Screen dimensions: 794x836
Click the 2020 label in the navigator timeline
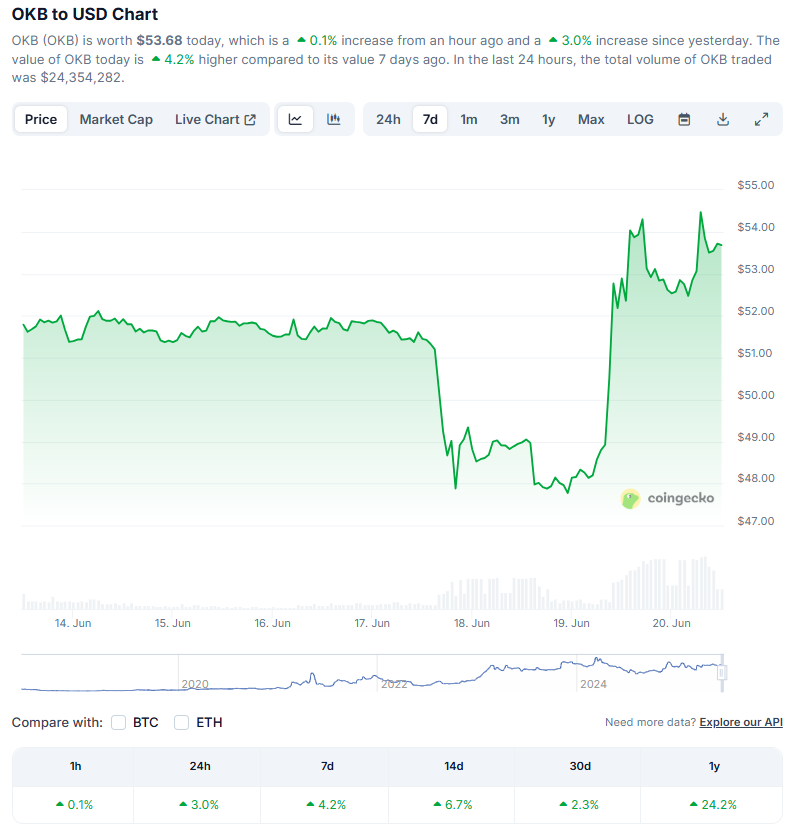click(x=195, y=684)
